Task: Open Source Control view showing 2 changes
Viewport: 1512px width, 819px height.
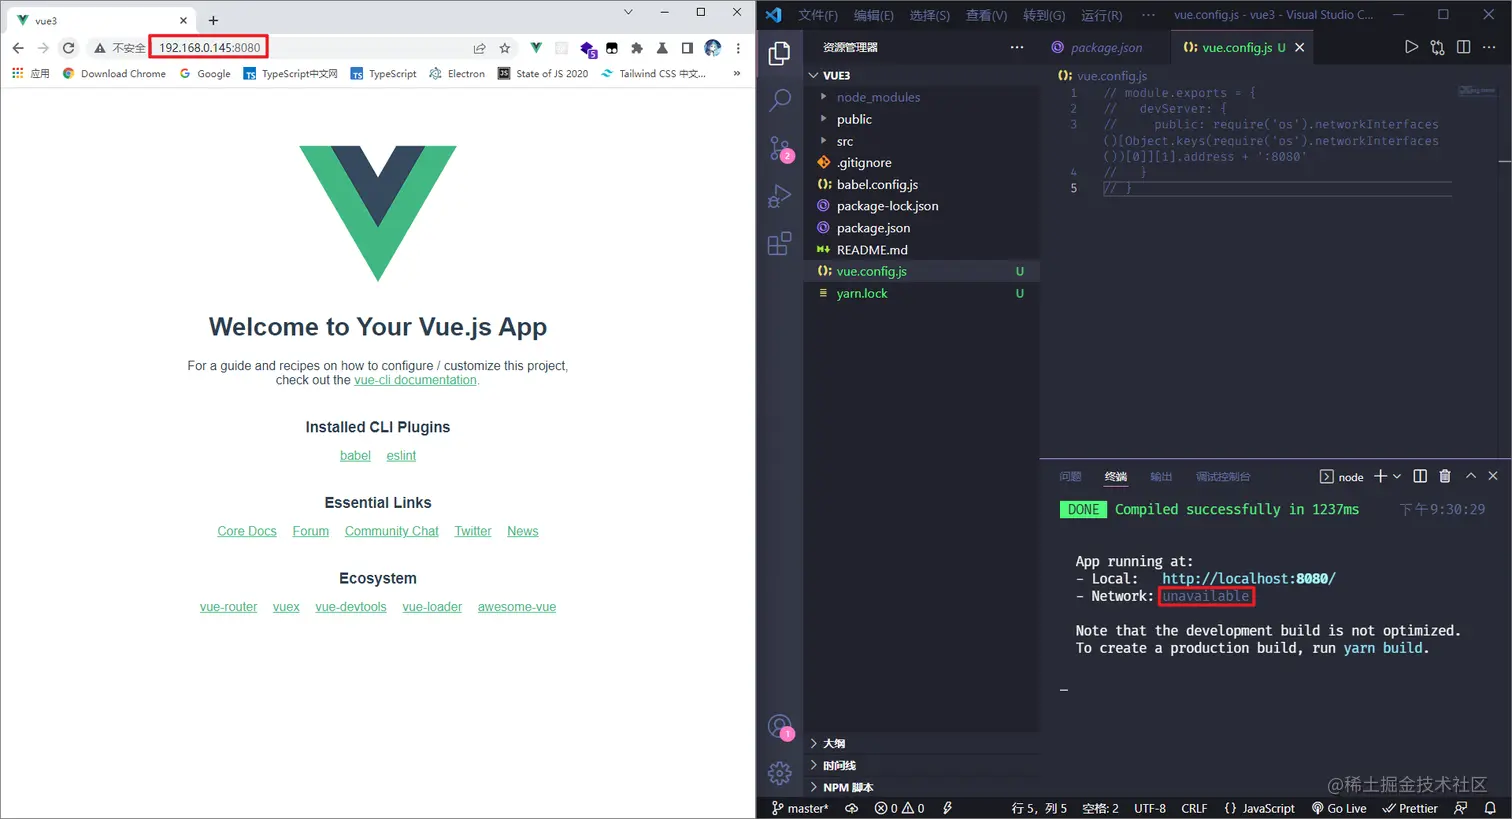Action: tap(779, 147)
